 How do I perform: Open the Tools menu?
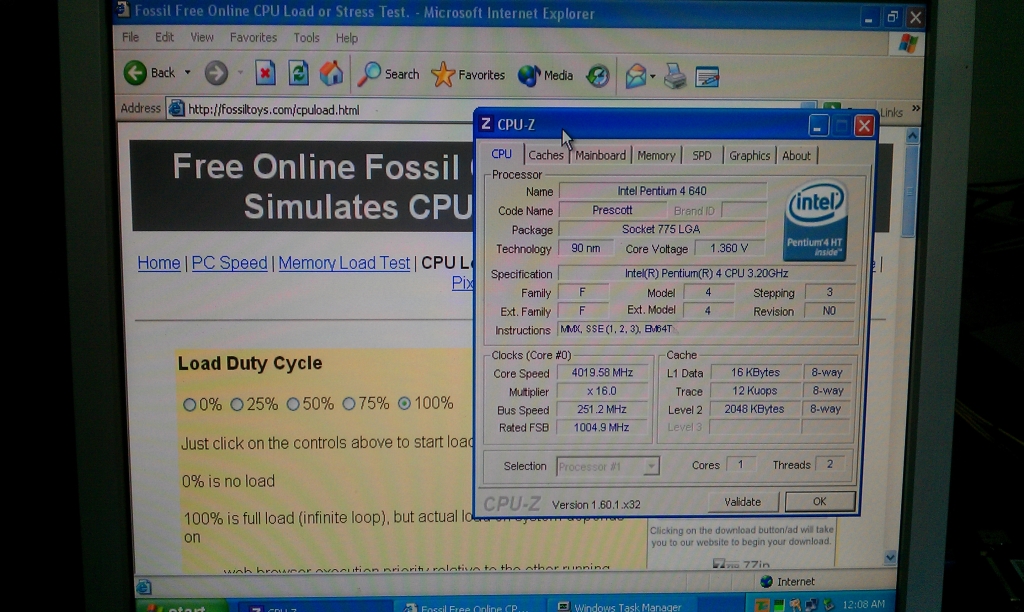(306, 38)
